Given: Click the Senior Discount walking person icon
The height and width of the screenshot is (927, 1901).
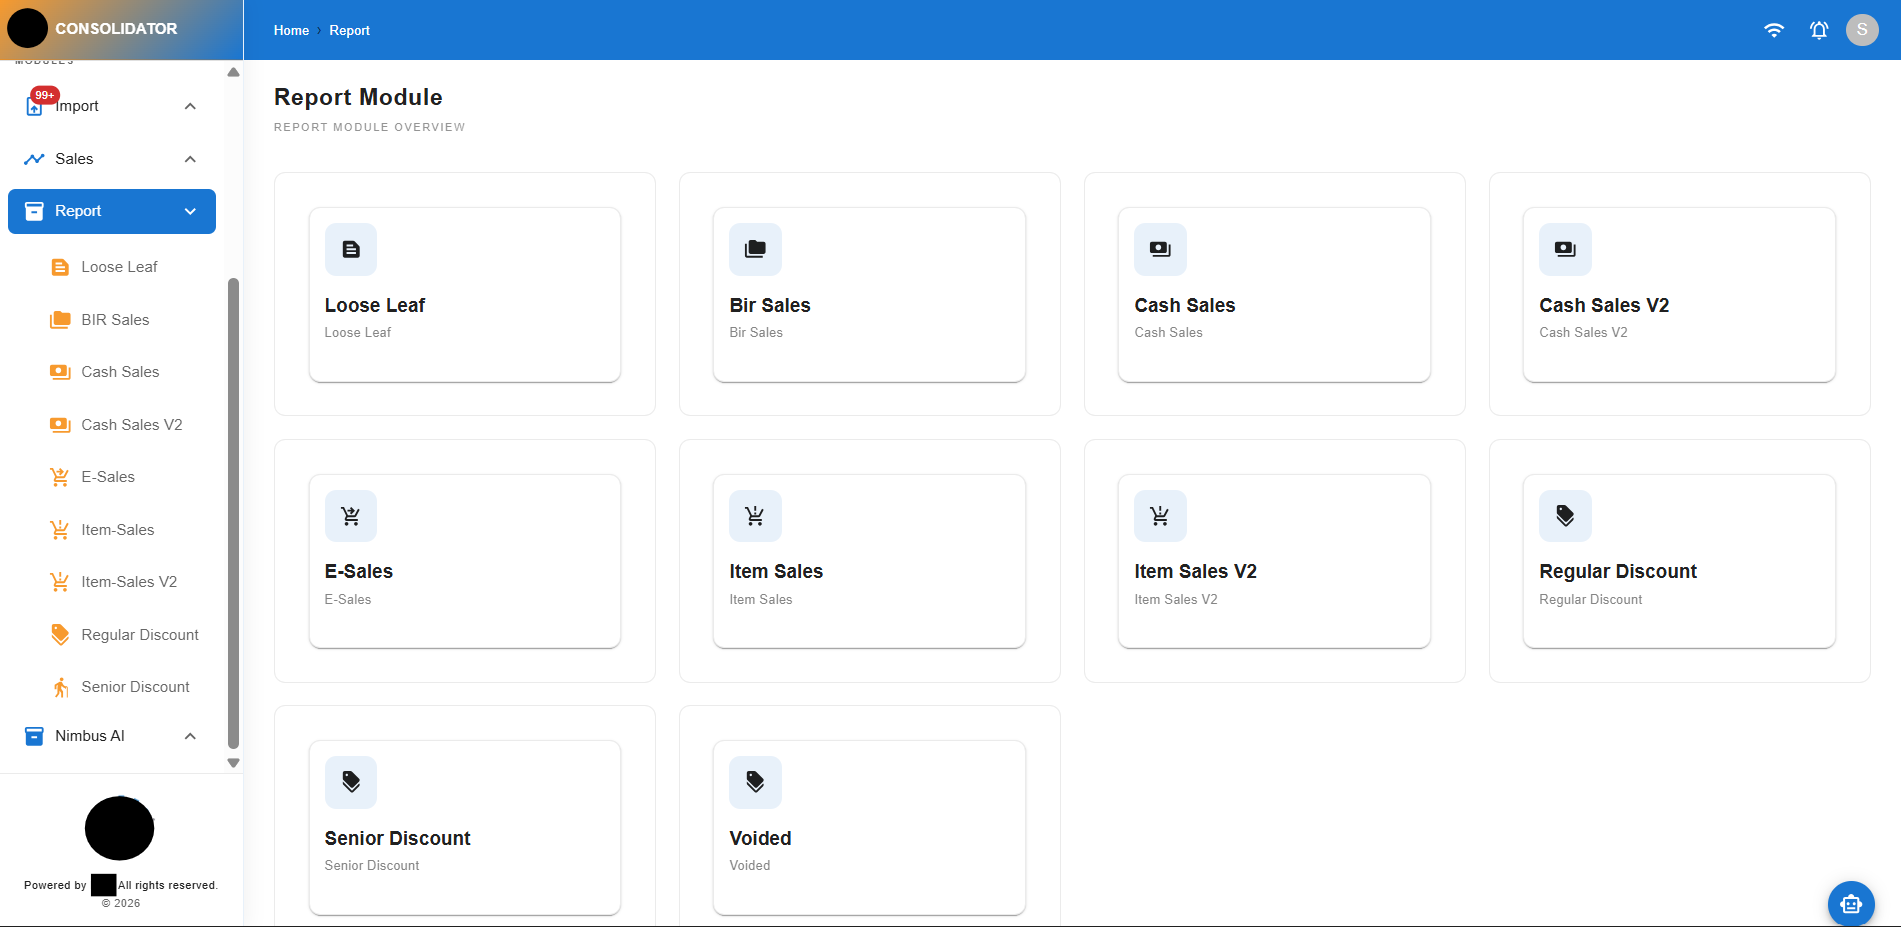Looking at the screenshot, I should (x=60, y=686).
